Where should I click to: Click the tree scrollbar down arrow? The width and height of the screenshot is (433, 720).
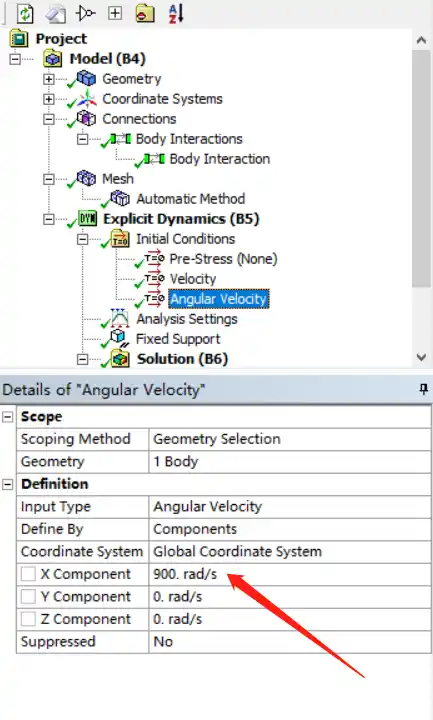[421, 357]
